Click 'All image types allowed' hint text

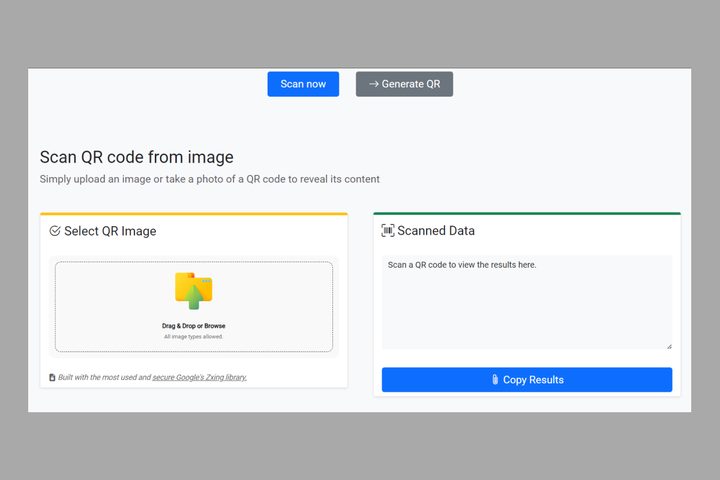[x=193, y=337]
